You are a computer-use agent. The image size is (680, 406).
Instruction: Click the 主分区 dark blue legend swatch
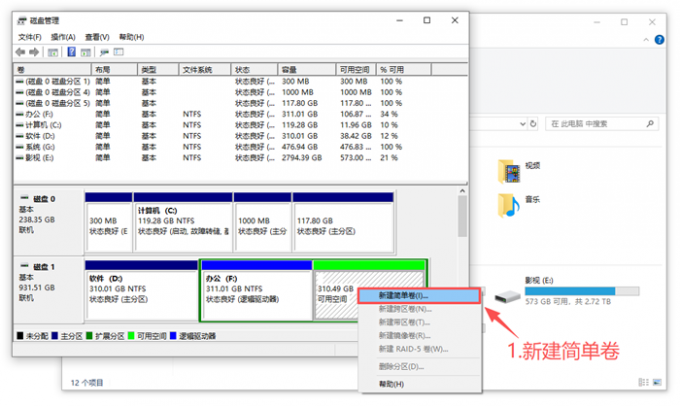pos(54,335)
